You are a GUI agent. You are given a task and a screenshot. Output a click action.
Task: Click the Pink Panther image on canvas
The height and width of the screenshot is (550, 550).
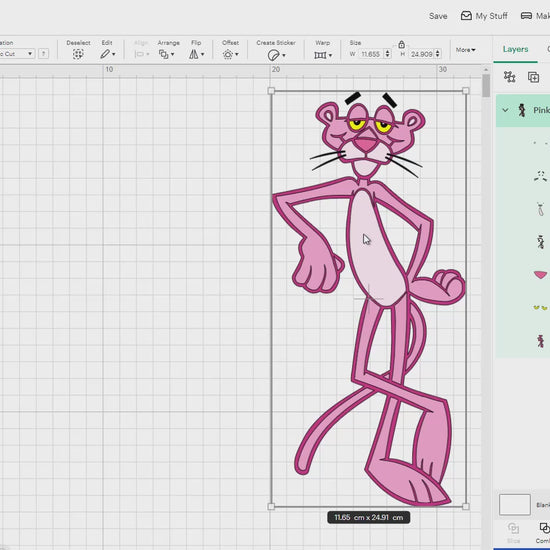[x=368, y=298]
